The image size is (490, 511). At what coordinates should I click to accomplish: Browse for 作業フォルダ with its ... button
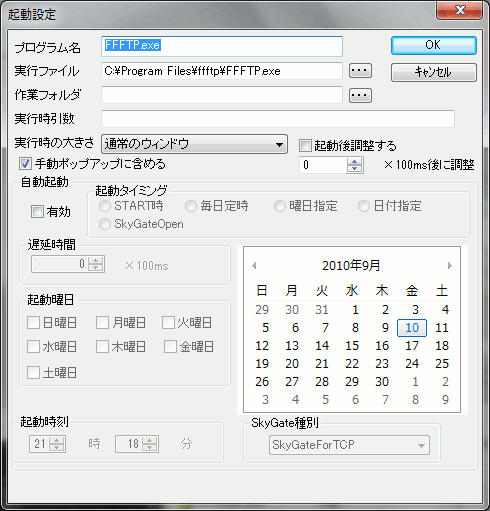tap(360, 95)
